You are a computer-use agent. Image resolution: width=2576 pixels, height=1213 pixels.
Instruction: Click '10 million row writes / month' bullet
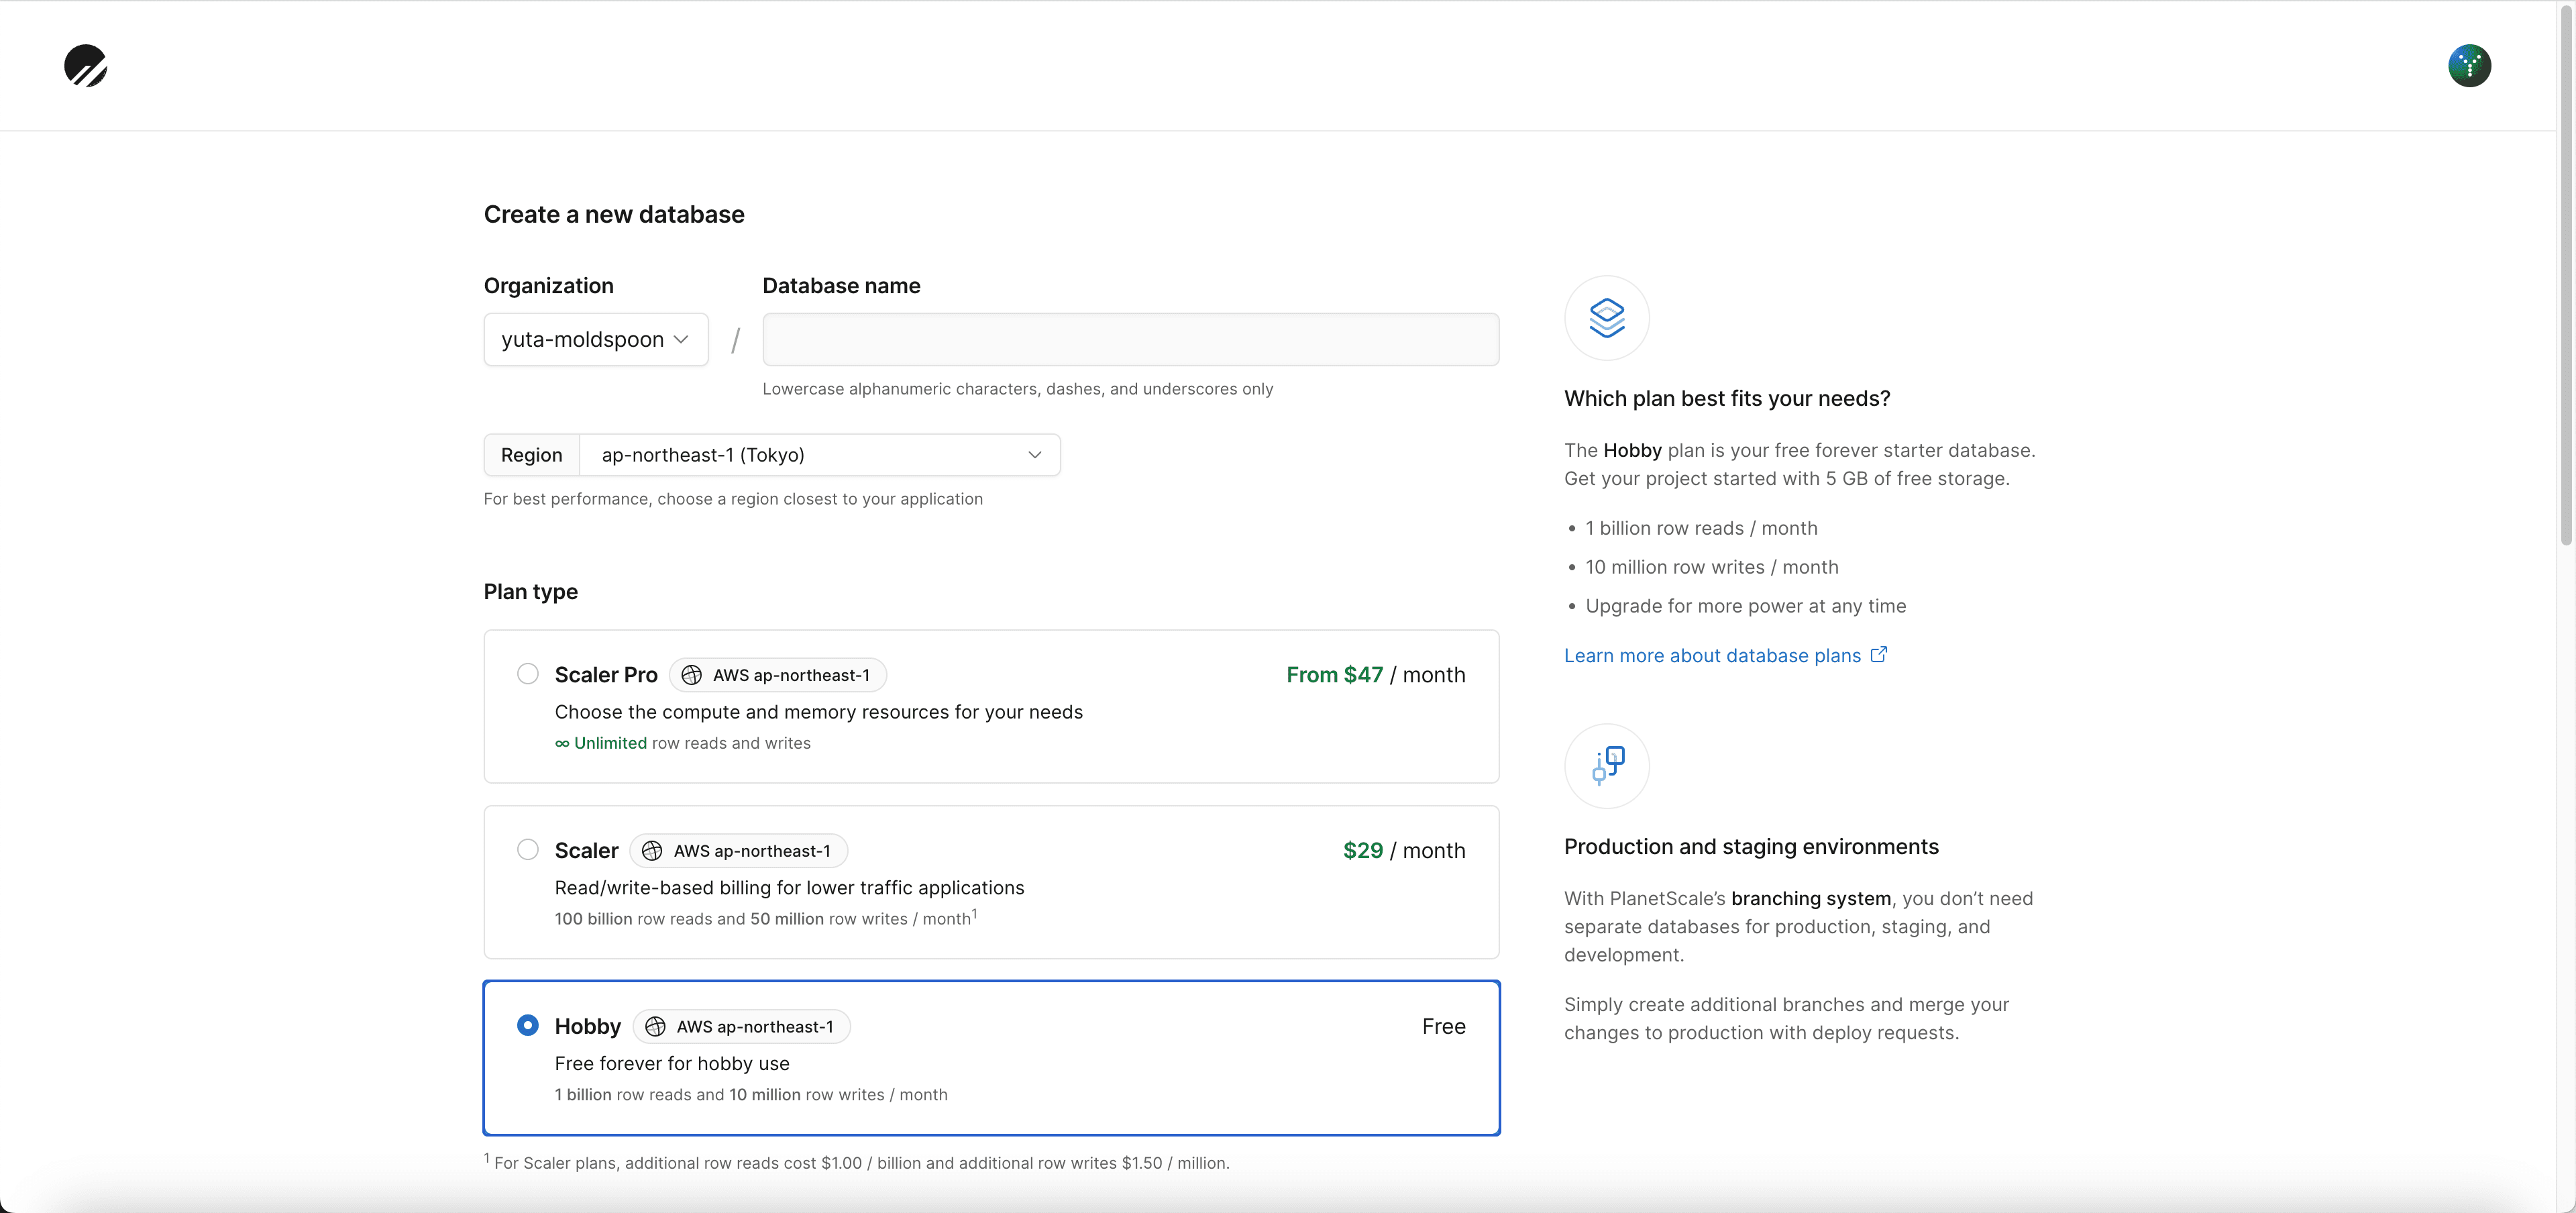coord(1711,567)
